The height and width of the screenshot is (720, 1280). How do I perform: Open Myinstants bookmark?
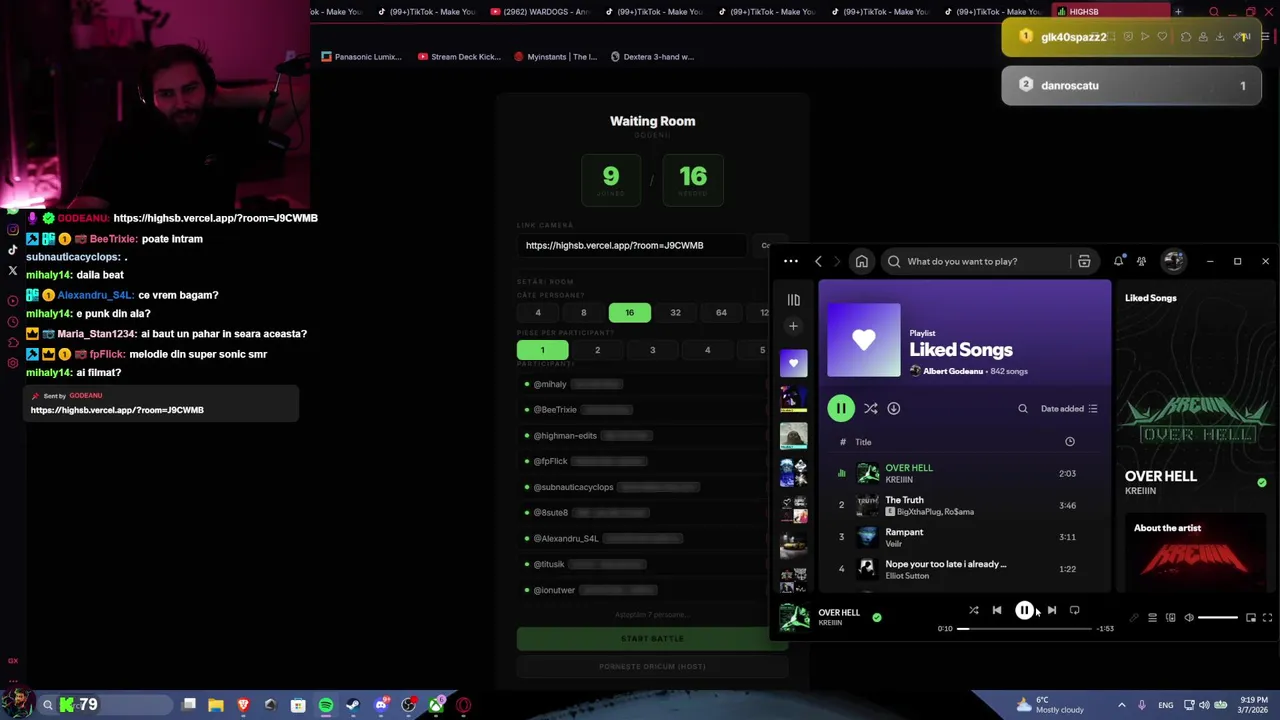click(555, 57)
